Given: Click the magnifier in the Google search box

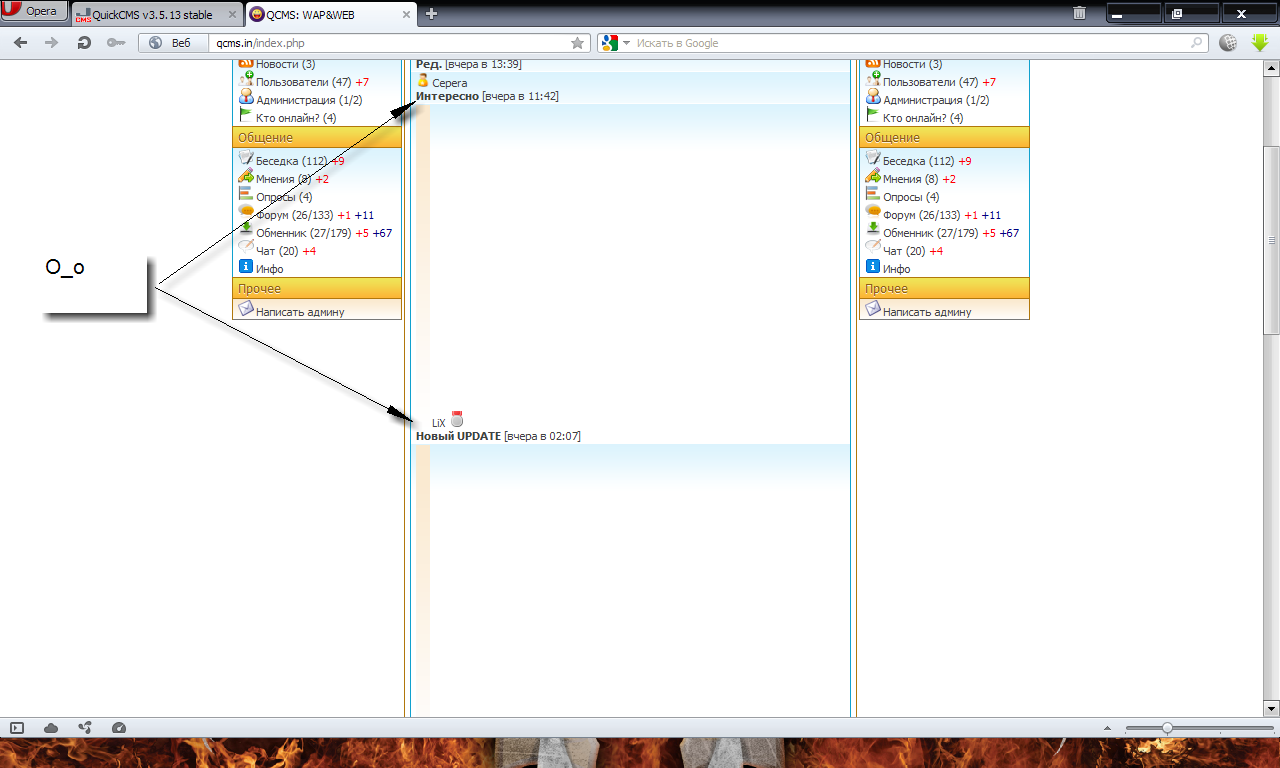Looking at the screenshot, I should click(x=1197, y=43).
